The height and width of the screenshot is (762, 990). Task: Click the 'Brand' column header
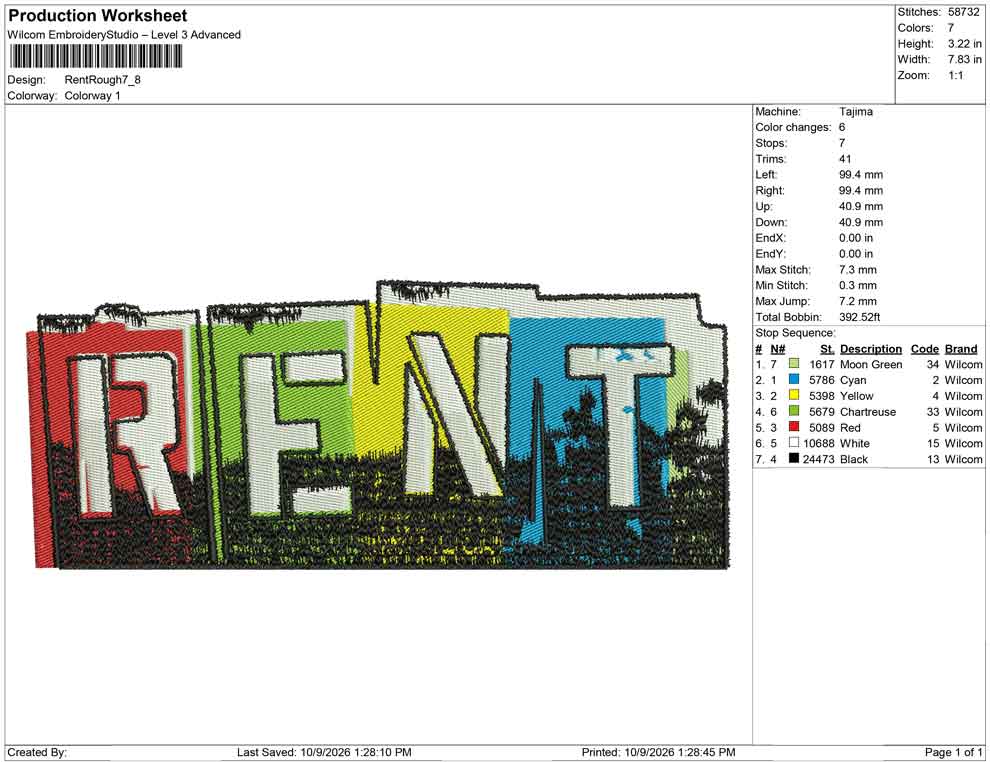pyautogui.click(x=961, y=348)
